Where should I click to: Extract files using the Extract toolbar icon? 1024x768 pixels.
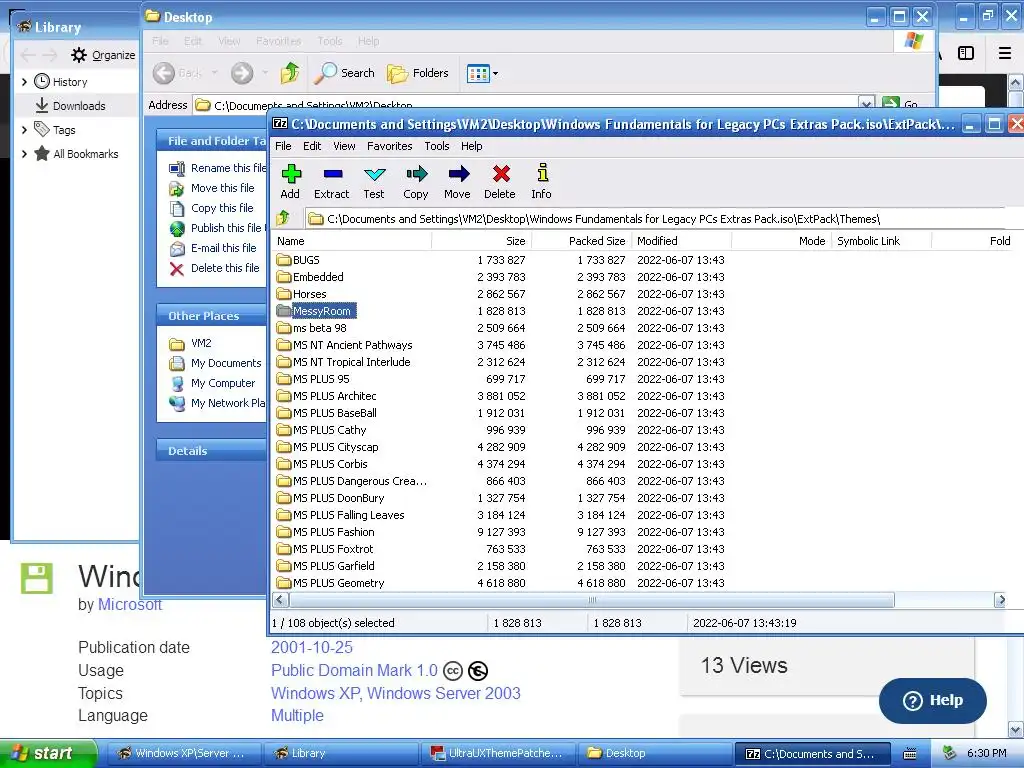pos(332,181)
